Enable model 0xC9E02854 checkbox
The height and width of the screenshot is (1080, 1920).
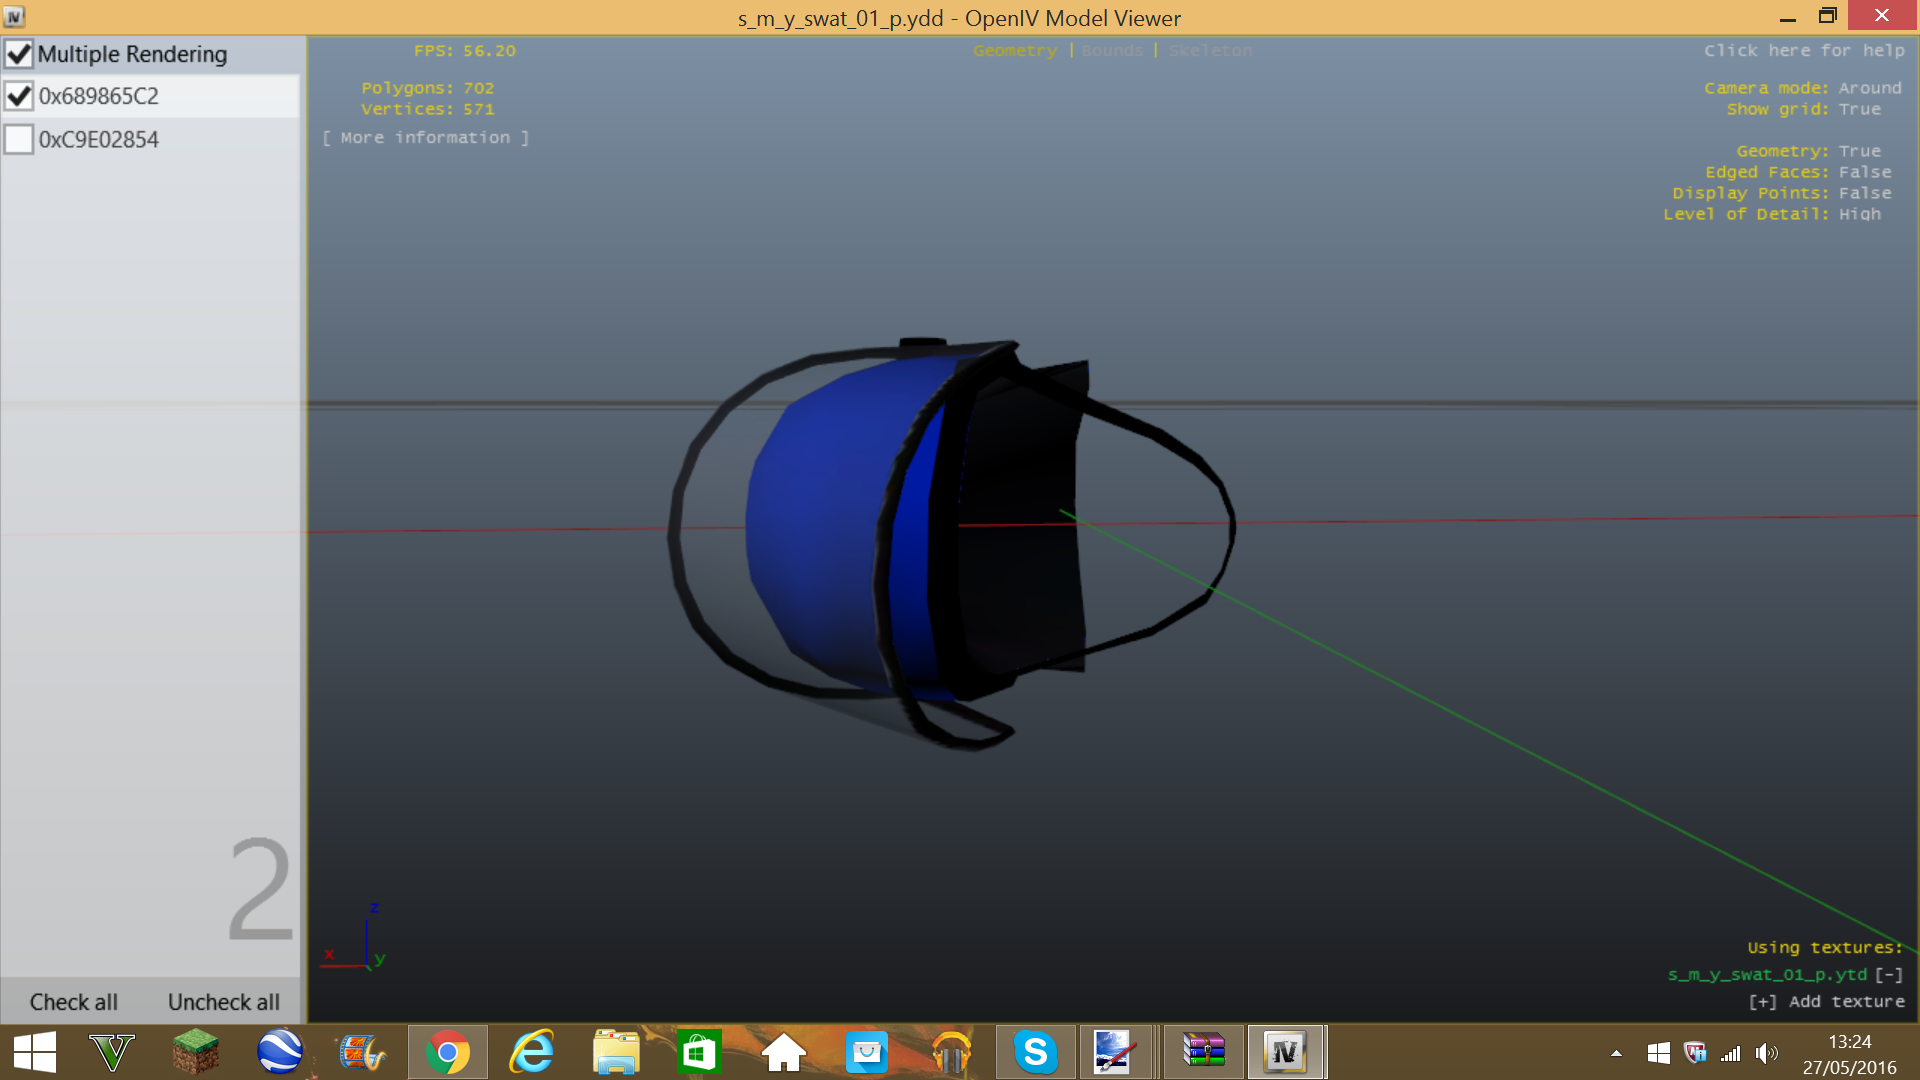coord(19,139)
